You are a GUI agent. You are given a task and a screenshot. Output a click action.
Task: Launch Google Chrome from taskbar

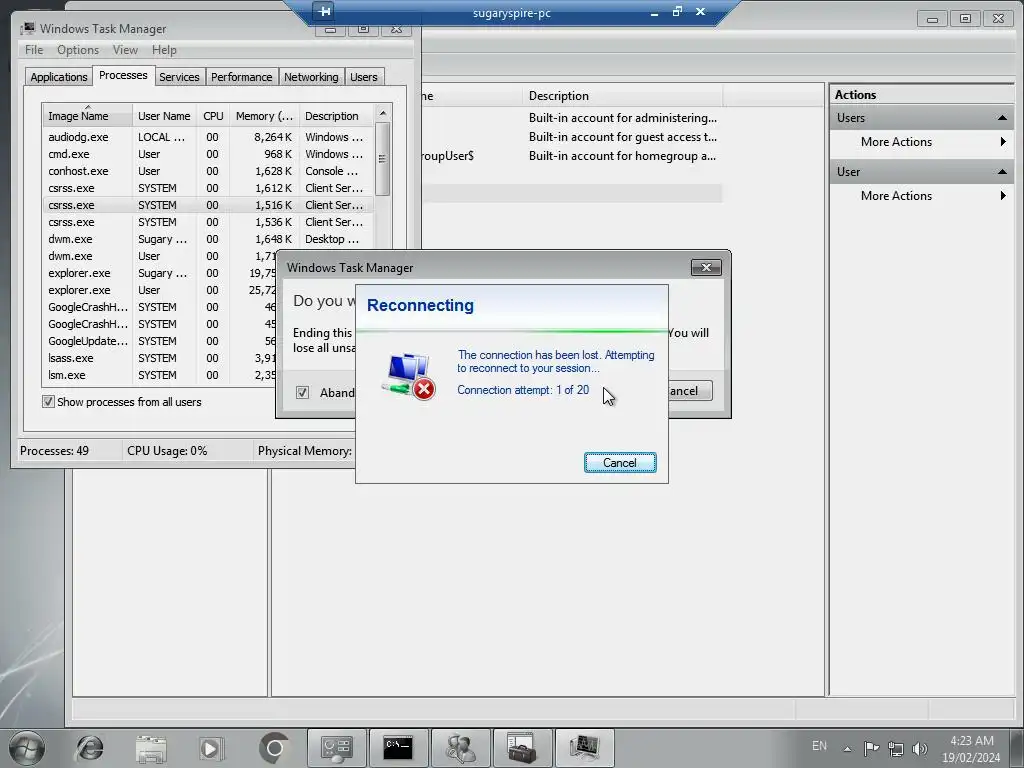[x=273, y=748]
